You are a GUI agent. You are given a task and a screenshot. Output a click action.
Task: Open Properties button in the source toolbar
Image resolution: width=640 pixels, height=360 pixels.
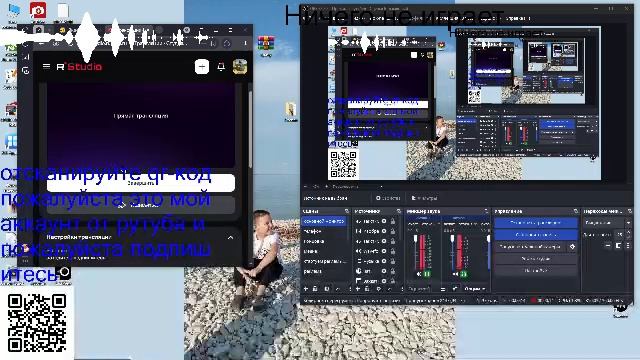tap(388, 198)
